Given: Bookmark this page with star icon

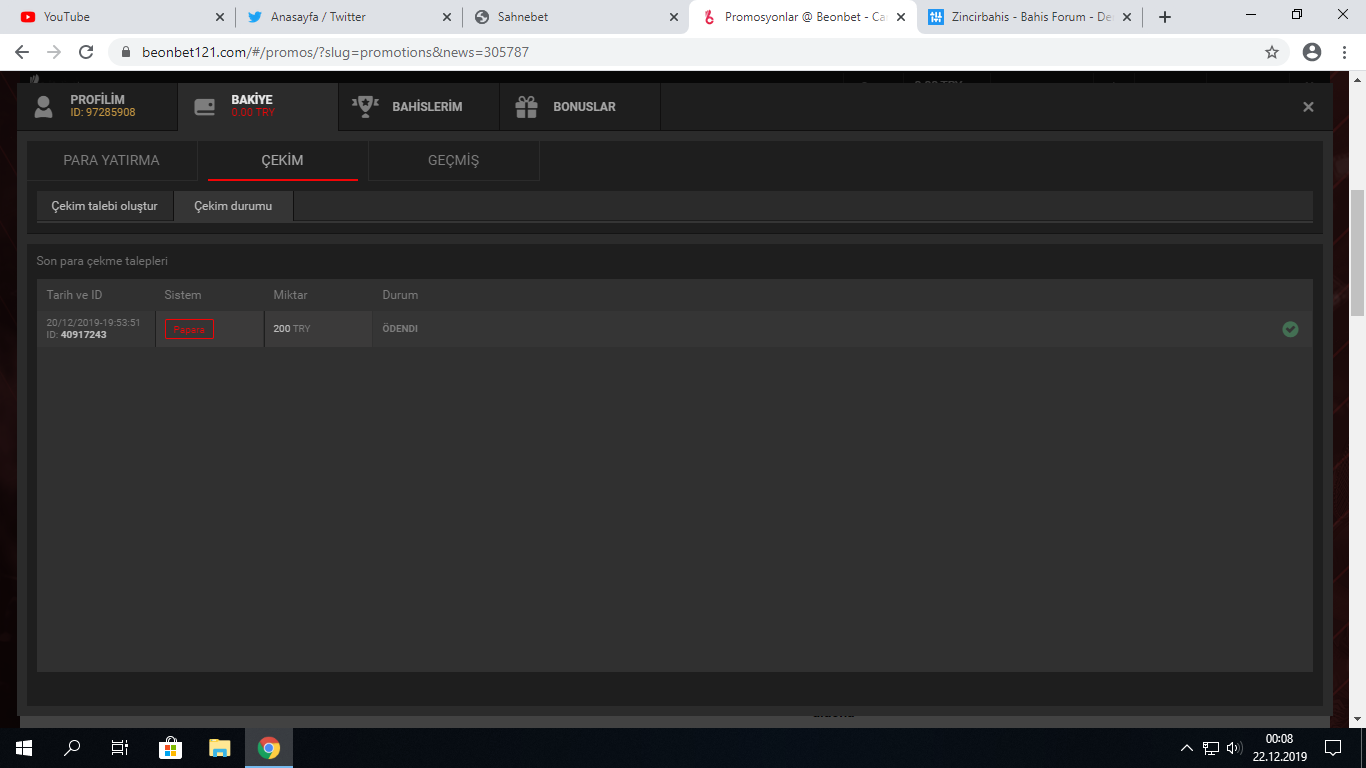Looking at the screenshot, I should pyautogui.click(x=1272, y=52).
